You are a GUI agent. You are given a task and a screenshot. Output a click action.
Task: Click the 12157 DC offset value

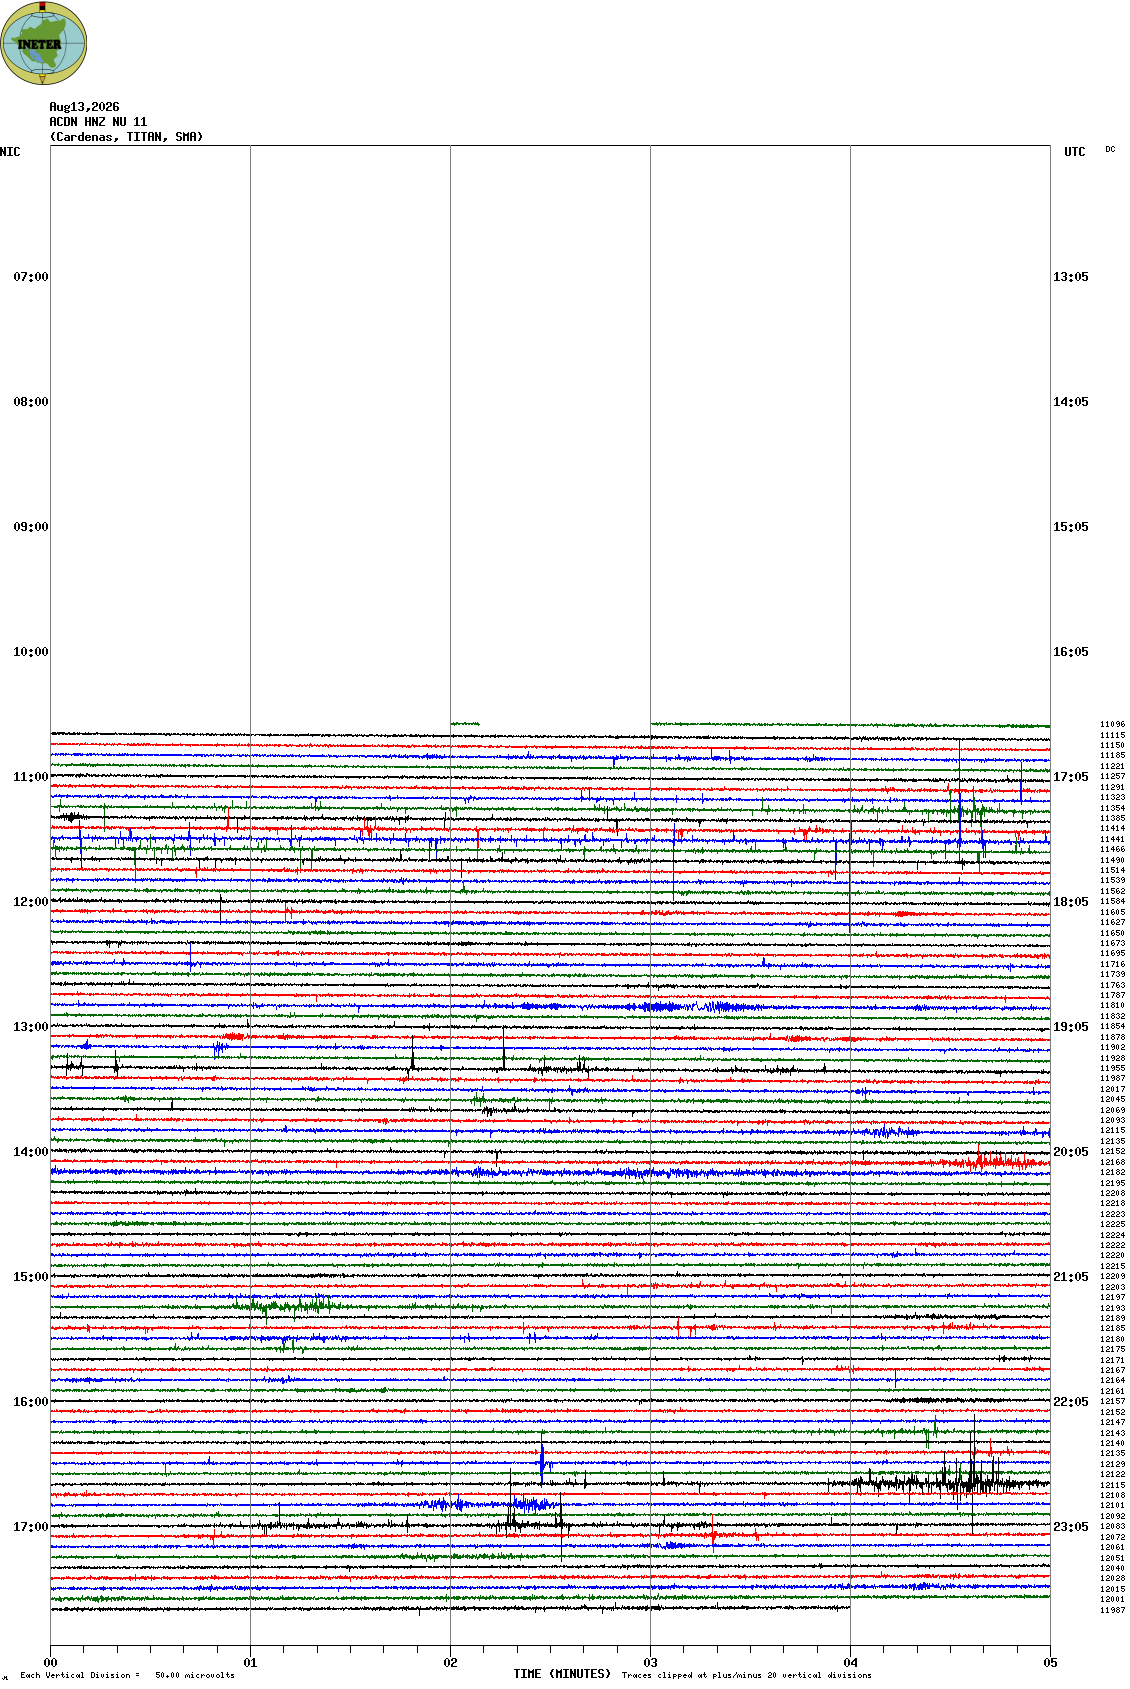pyautogui.click(x=1112, y=1401)
